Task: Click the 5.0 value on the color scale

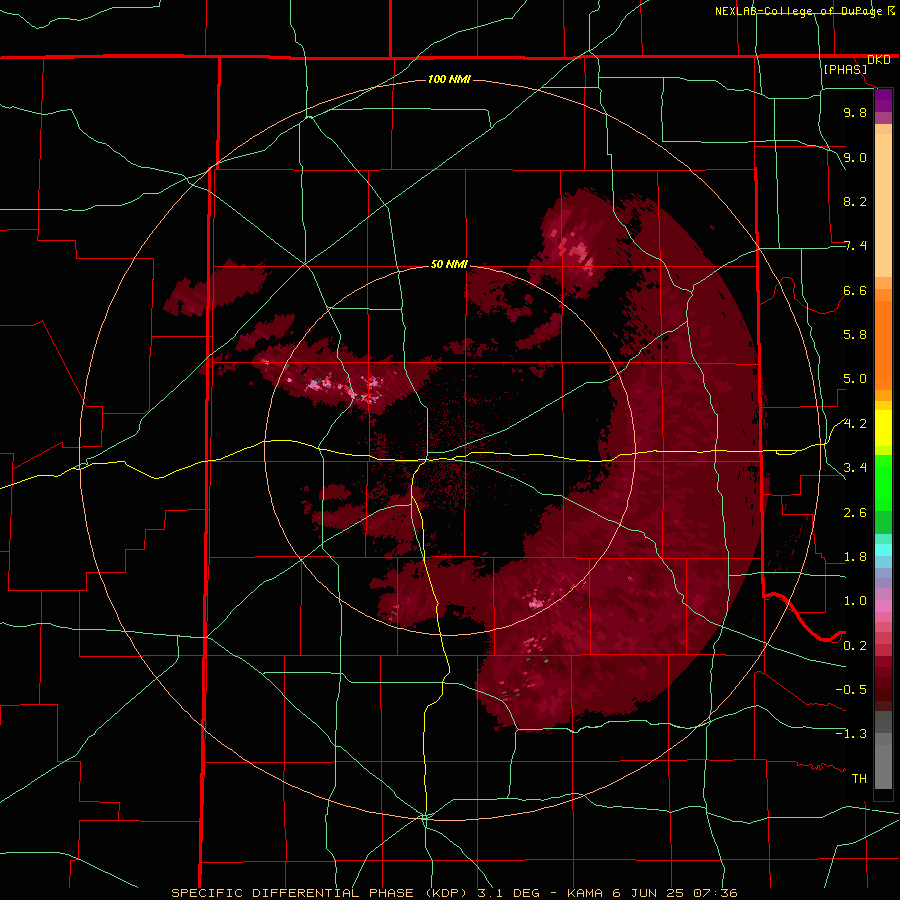Action: tap(855, 379)
